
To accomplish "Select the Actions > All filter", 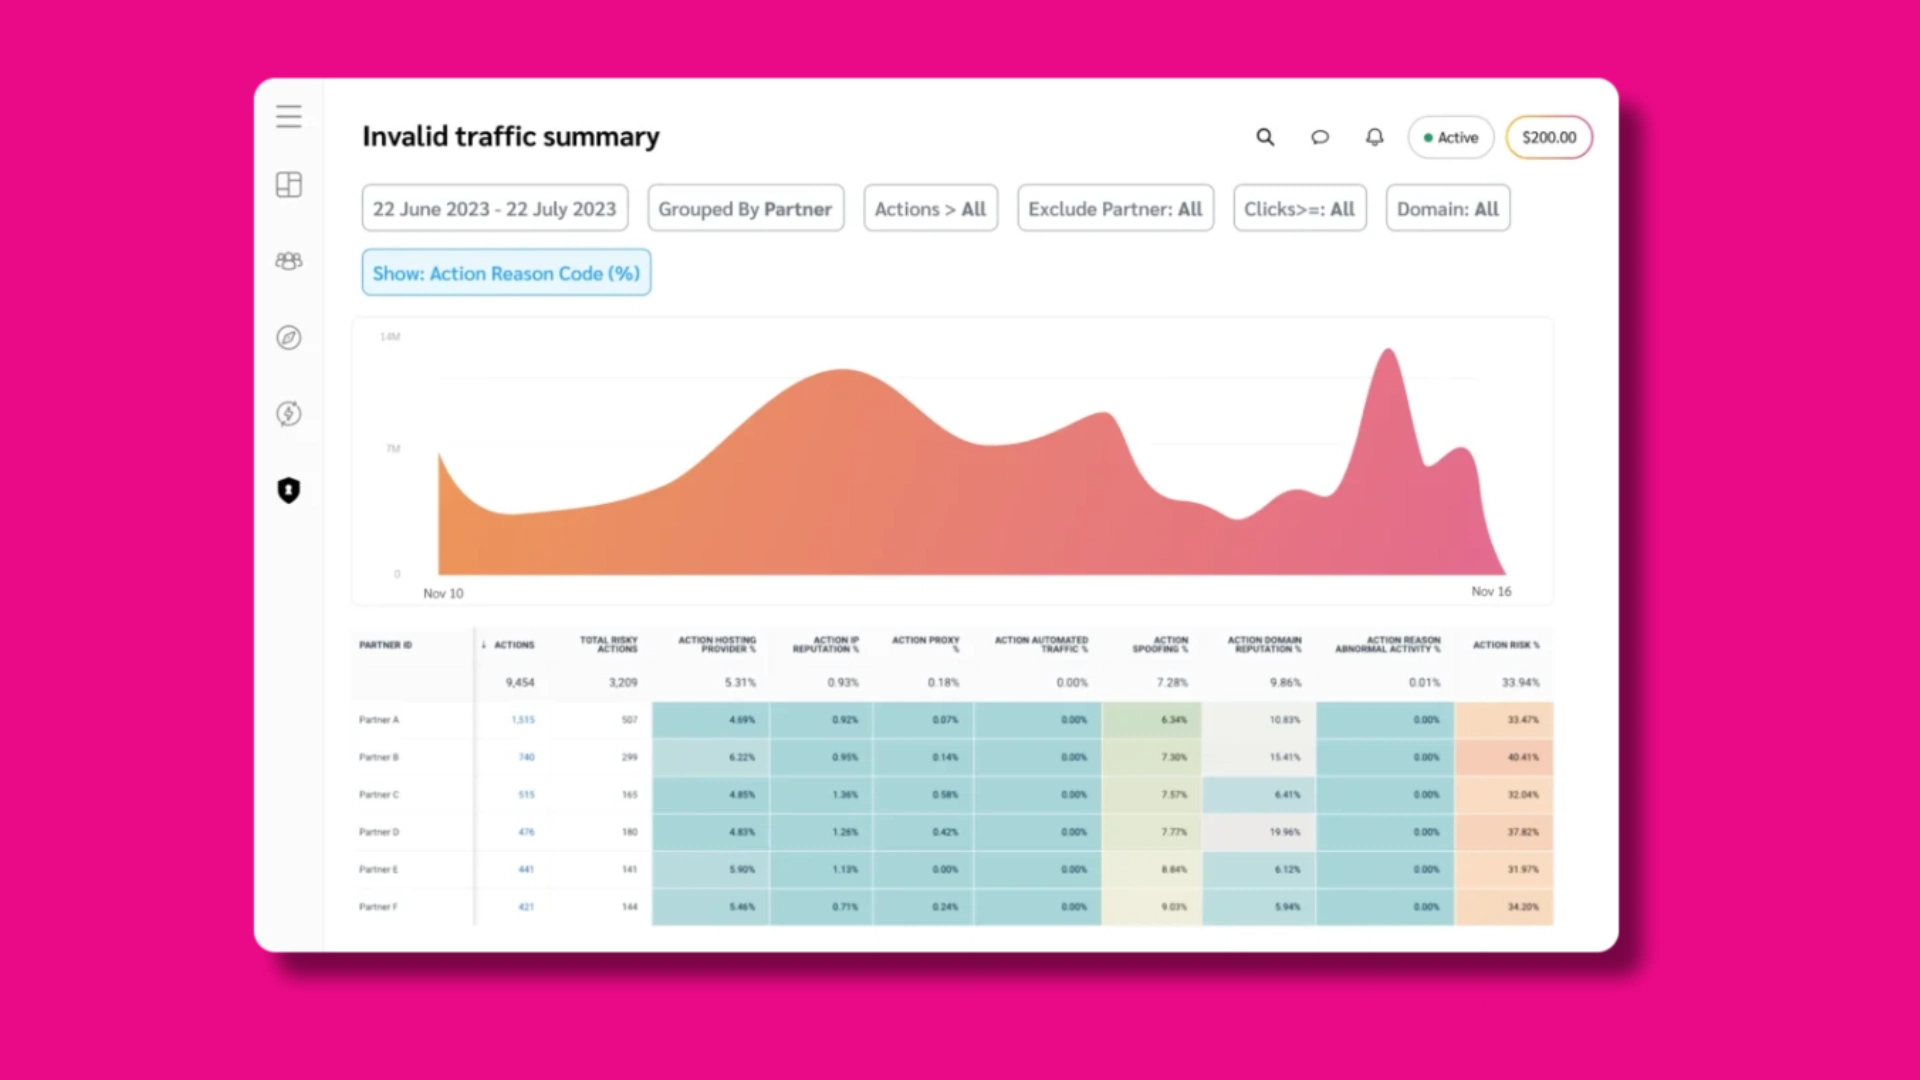I will click(930, 208).
